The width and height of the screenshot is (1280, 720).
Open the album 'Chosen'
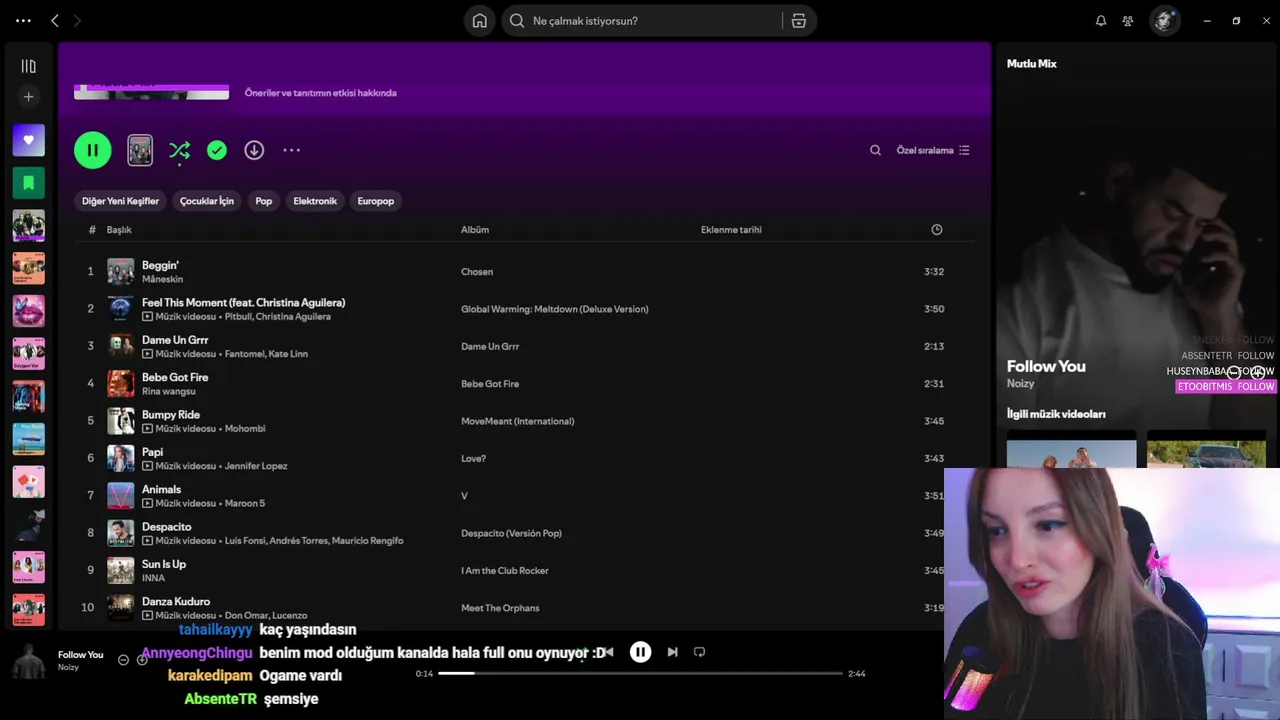[477, 272]
